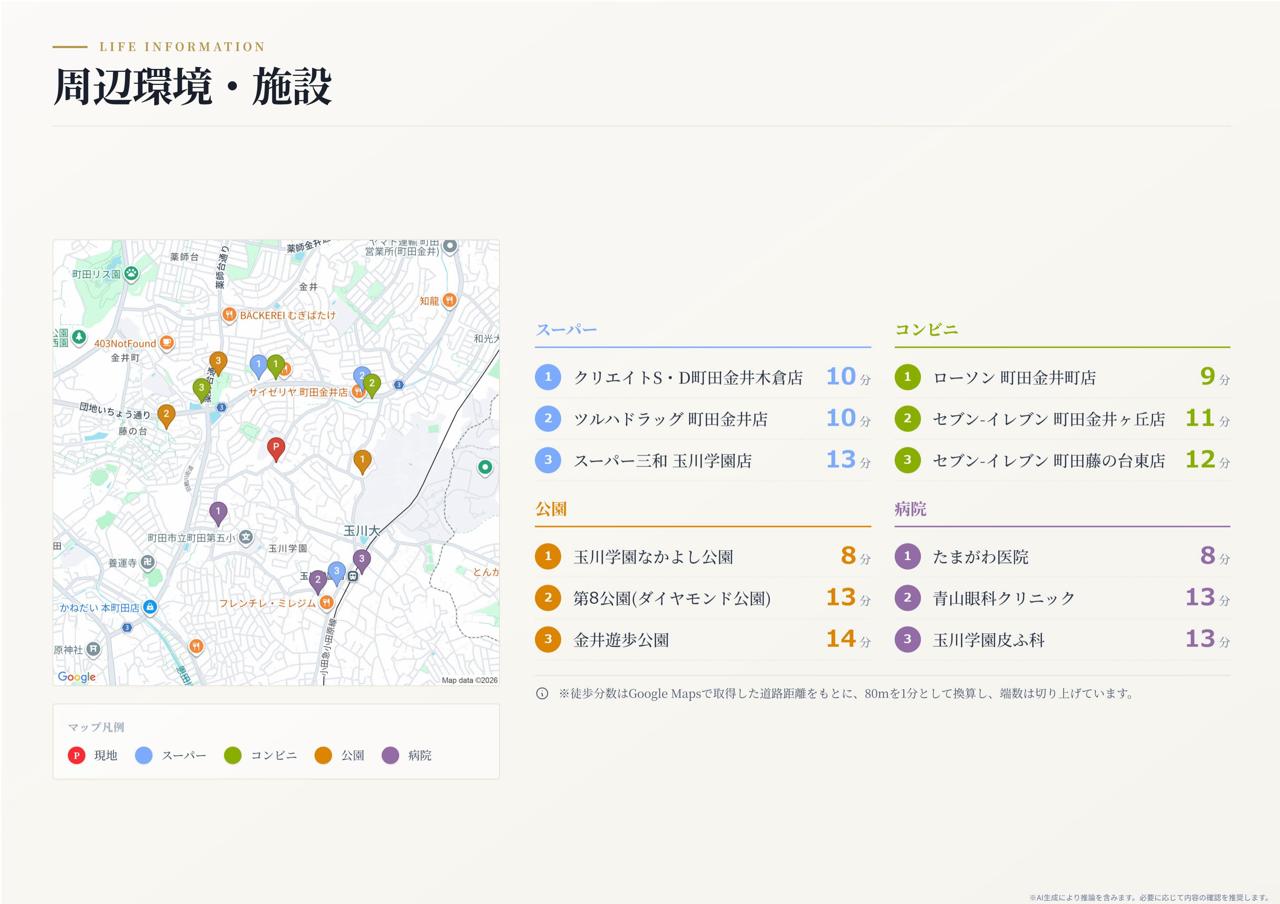Click the LIFE INFORMATION section label

coord(182,47)
